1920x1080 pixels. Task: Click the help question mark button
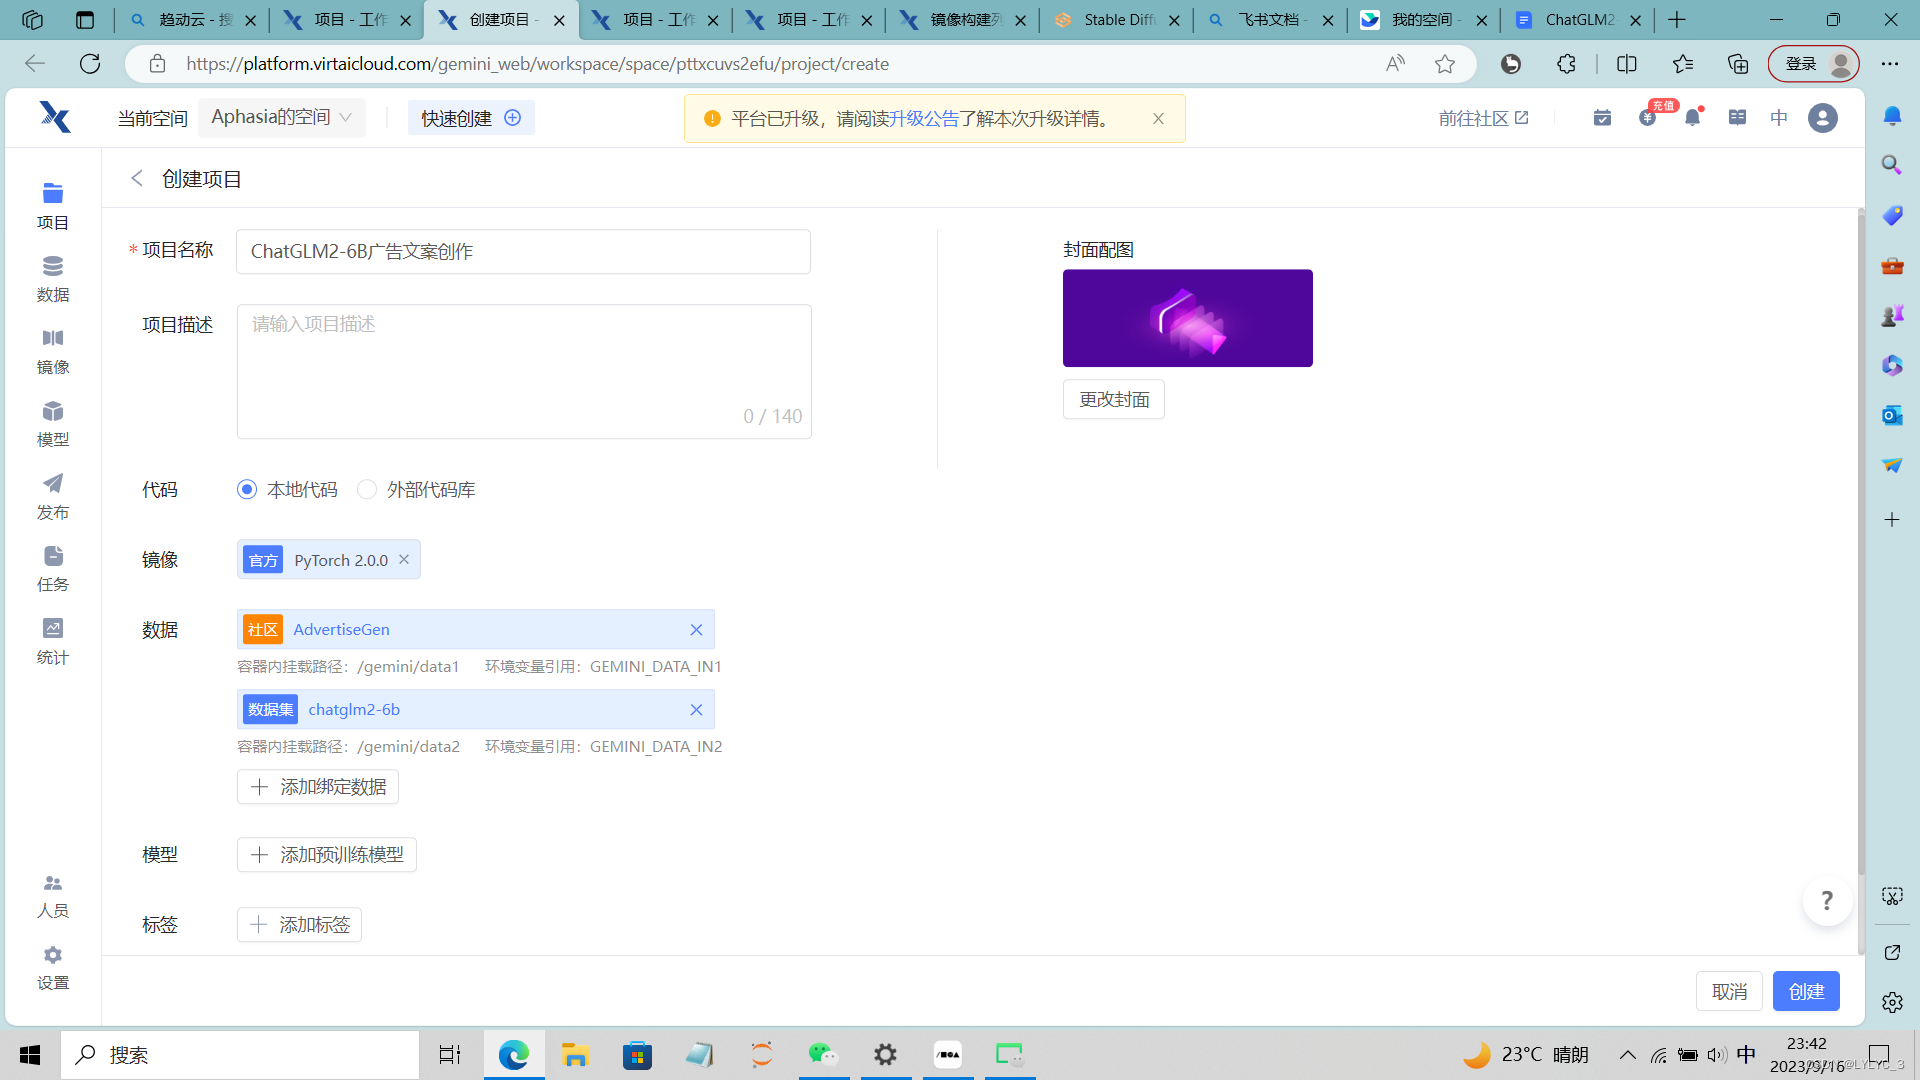click(x=1827, y=901)
